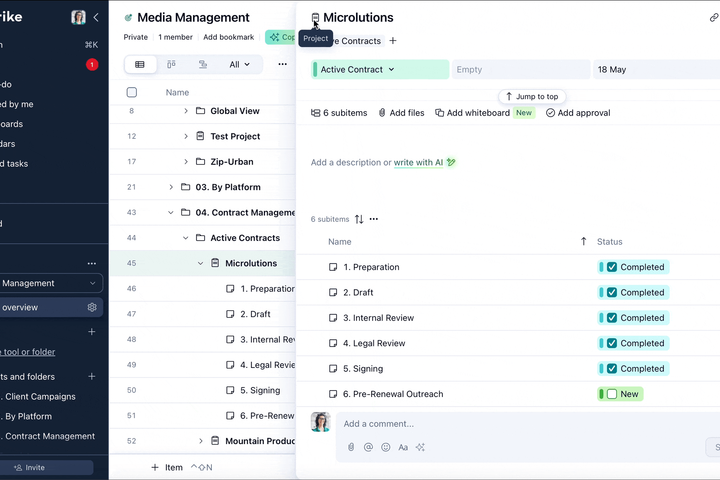The height and width of the screenshot is (480, 720).
Task: Collapse the Microlutions project row
Action: click(x=200, y=263)
